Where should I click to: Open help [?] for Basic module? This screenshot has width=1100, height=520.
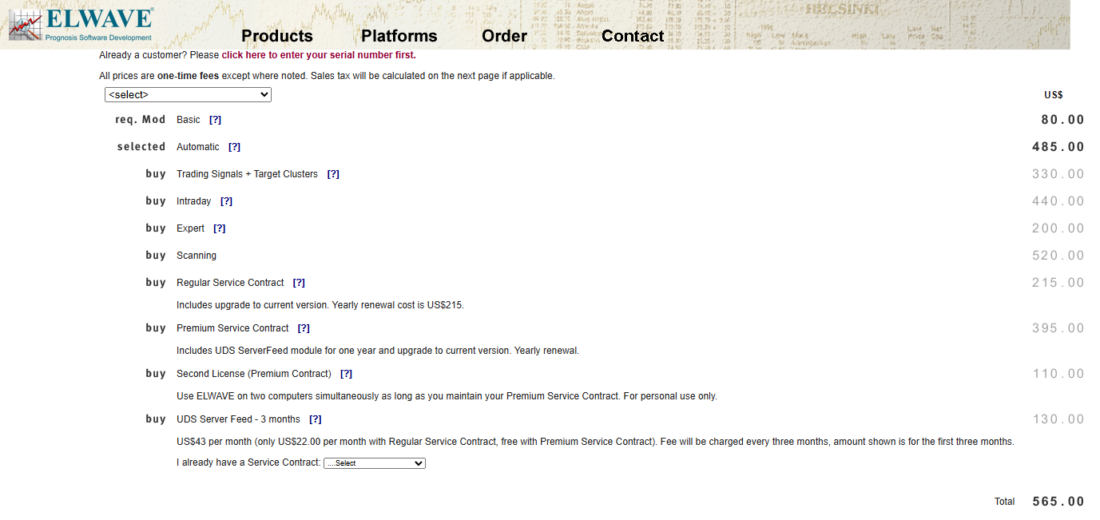click(x=215, y=120)
